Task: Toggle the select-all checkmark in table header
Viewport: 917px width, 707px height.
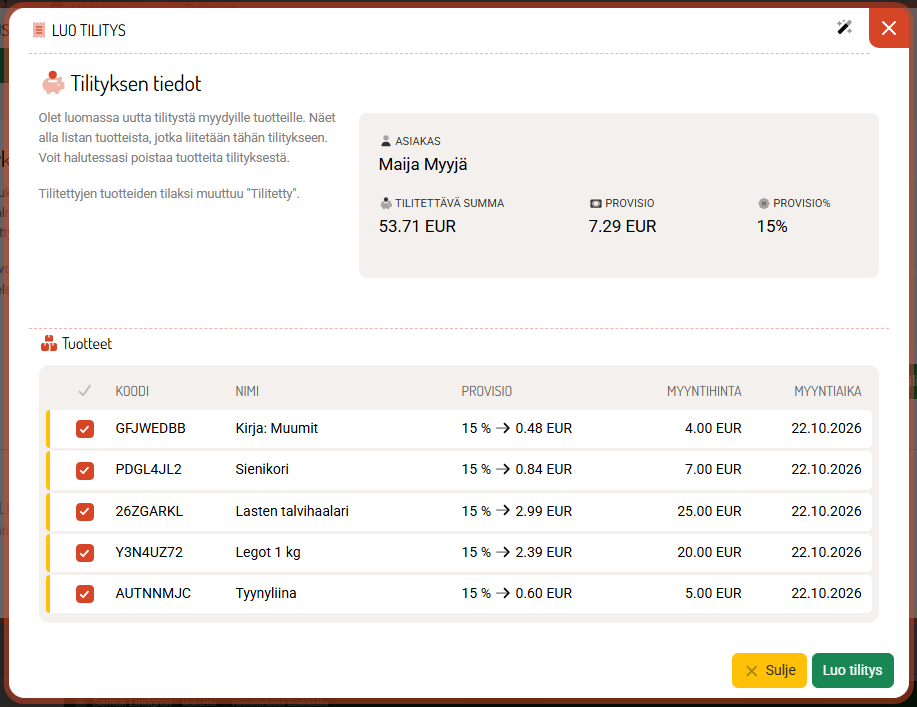Action: (x=85, y=391)
